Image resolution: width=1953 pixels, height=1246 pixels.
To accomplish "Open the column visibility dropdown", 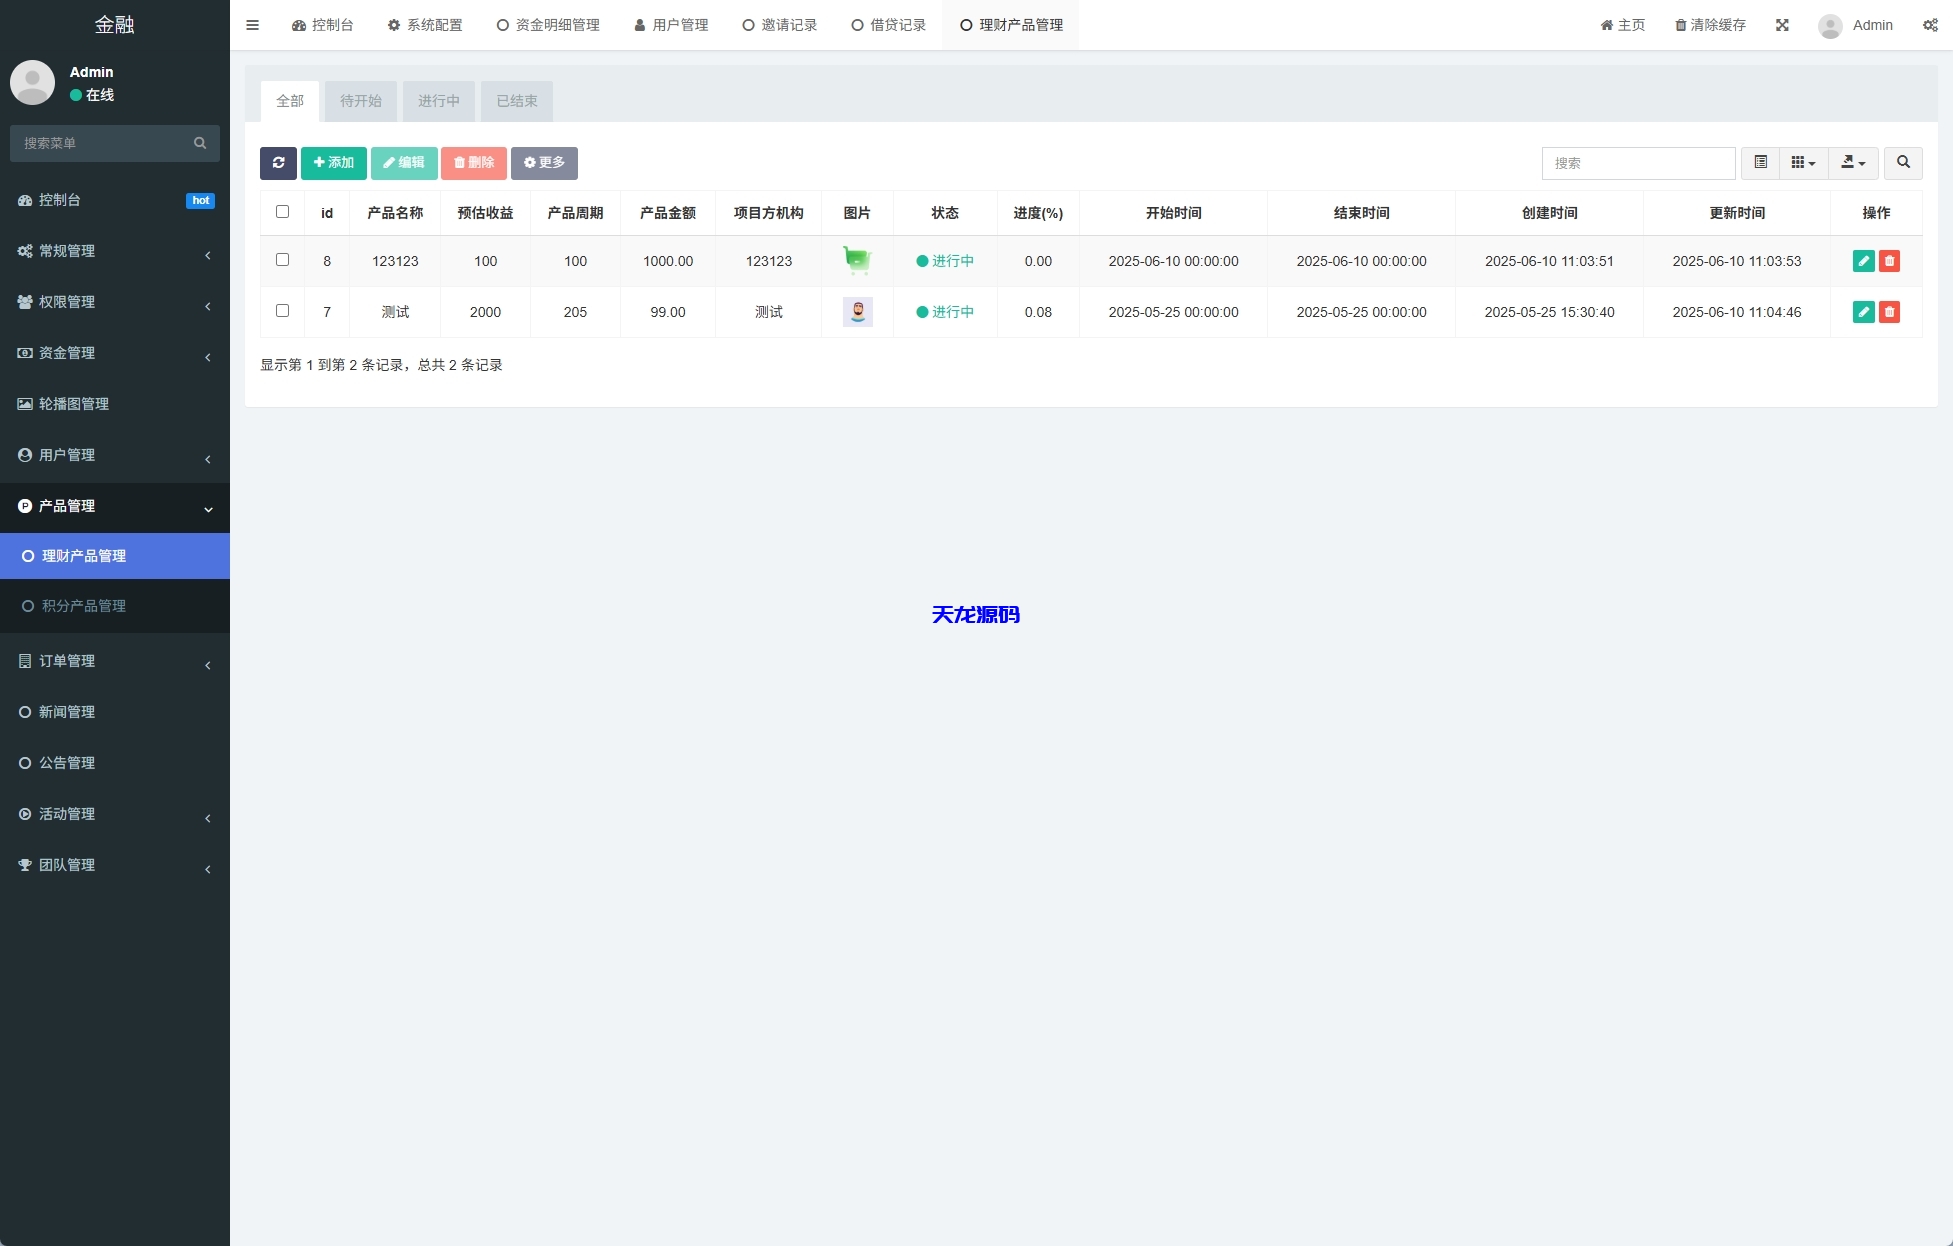I will (x=1803, y=162).
